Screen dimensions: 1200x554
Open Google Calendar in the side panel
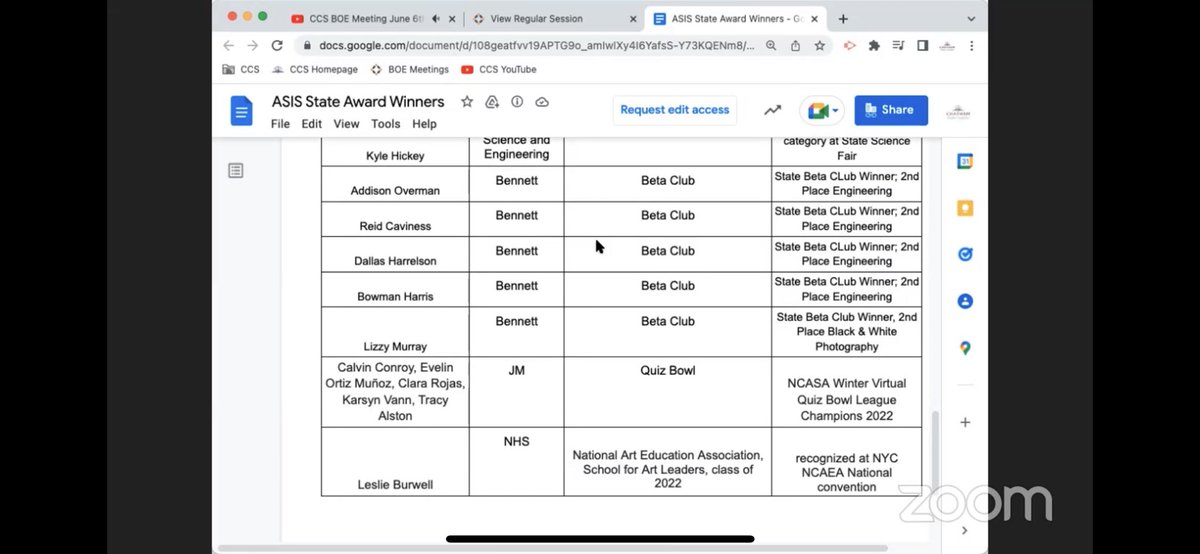tap(965, 162)
